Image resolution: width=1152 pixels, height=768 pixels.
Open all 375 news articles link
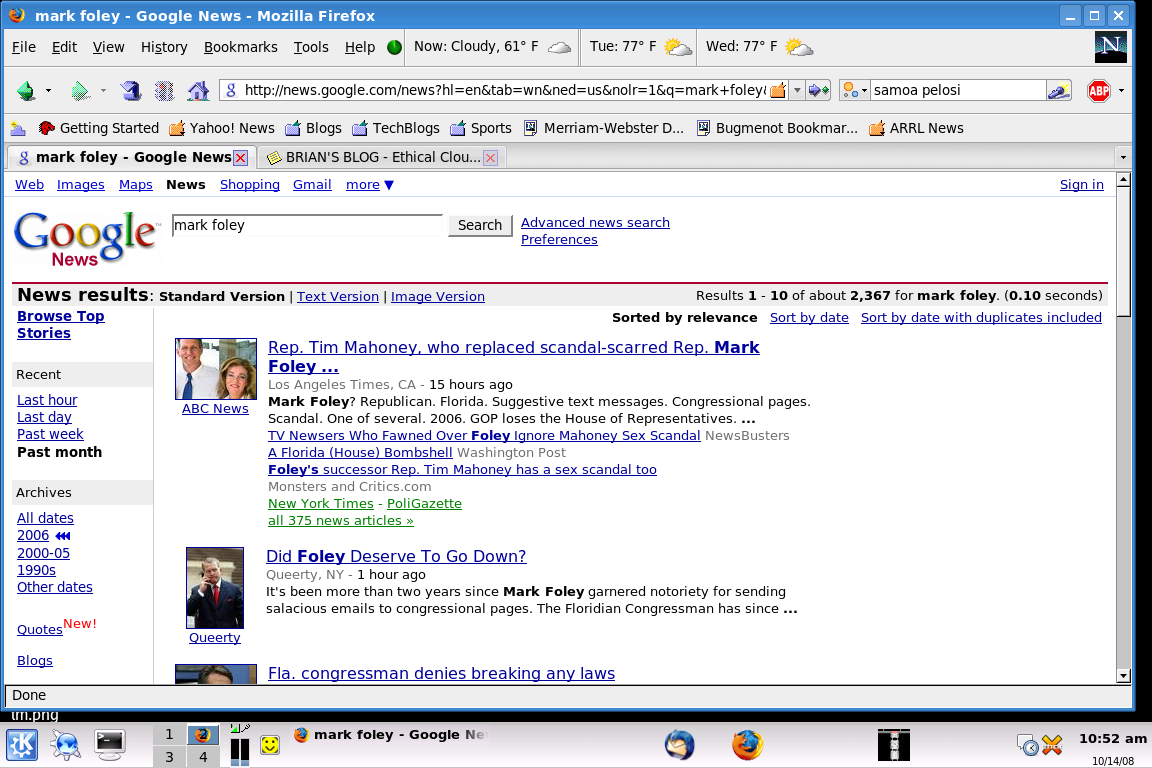[341, 520]
